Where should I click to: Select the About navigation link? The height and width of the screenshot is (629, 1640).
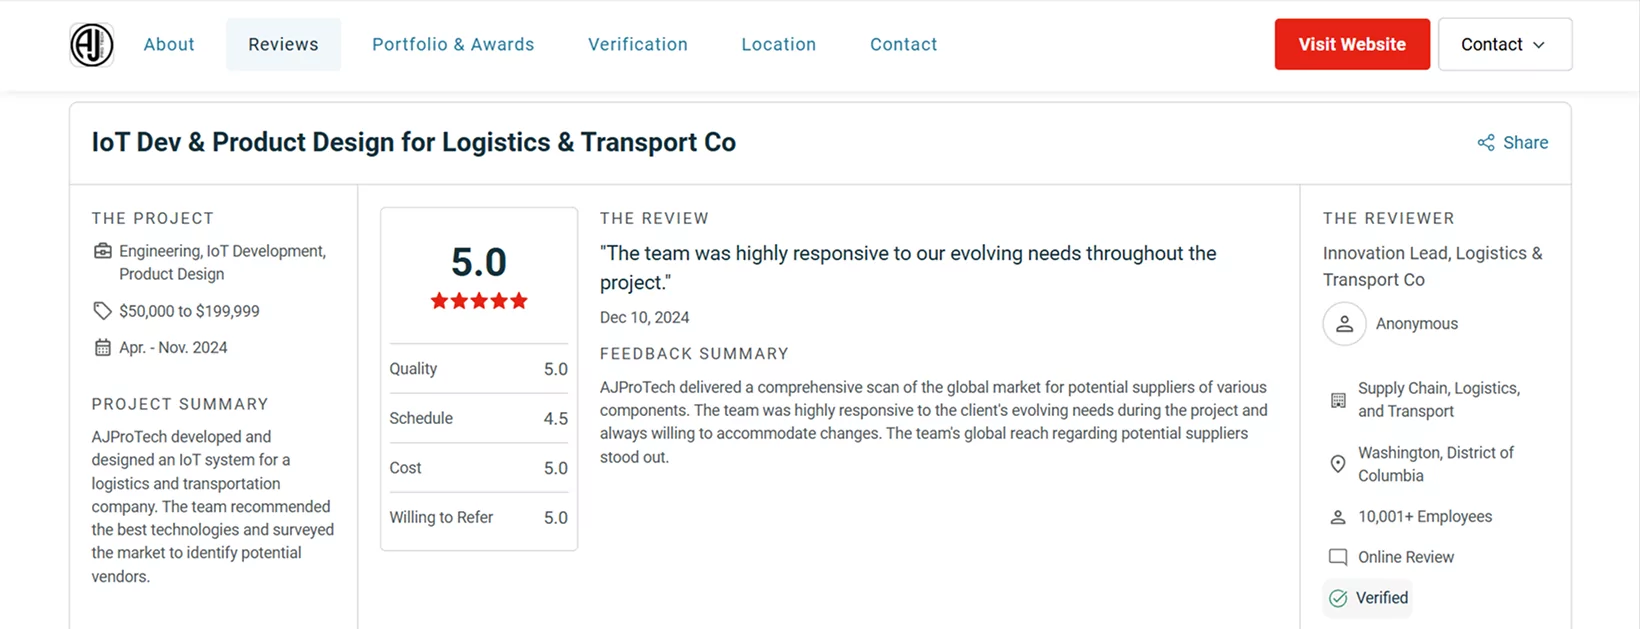(169, 44)
